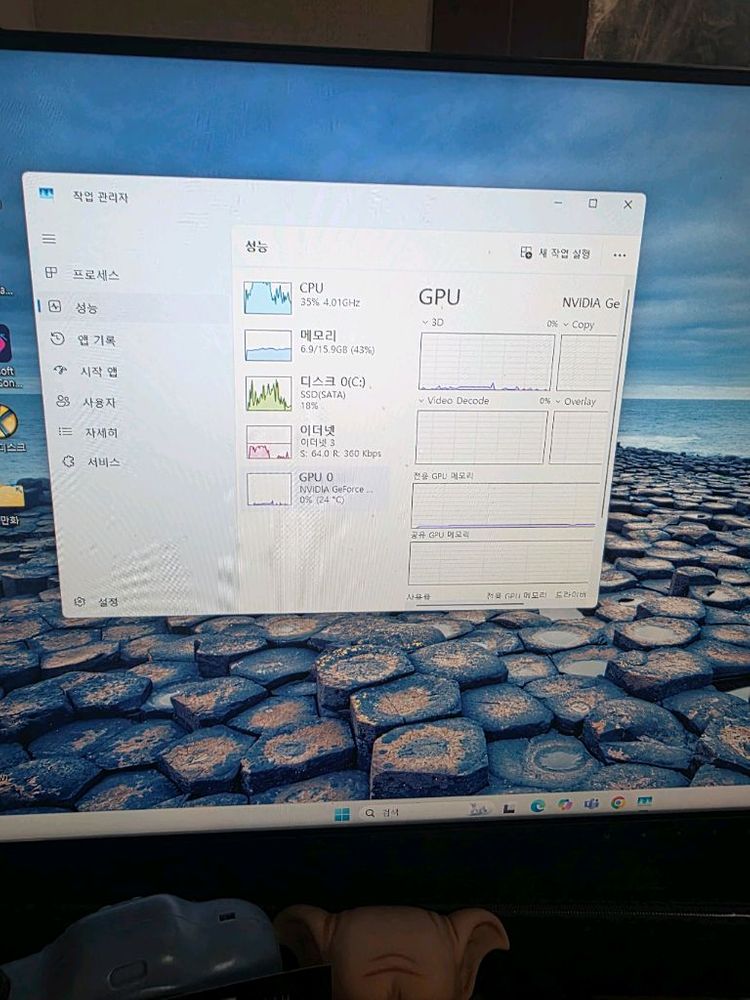Click 새 작업 실행 (Run new task)
This screenshot has height=1000, width=750.
[x=556, y=254]
